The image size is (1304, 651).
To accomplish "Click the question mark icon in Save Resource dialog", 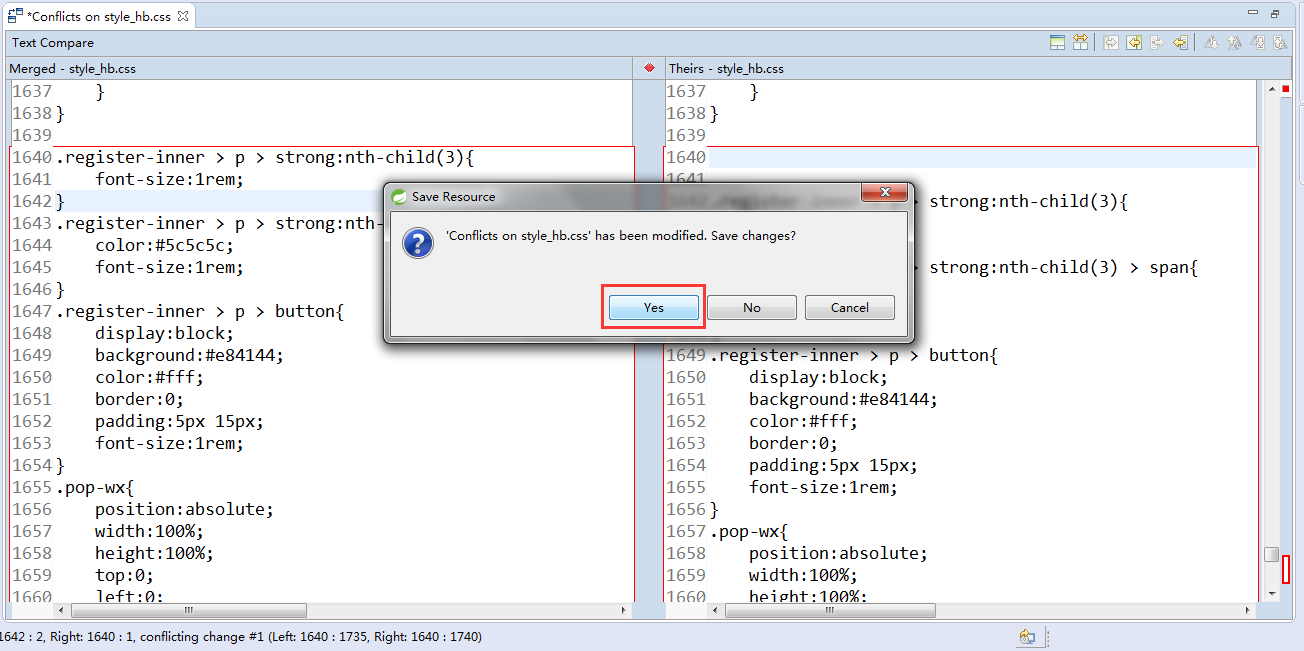I will [x=417, y=242].
